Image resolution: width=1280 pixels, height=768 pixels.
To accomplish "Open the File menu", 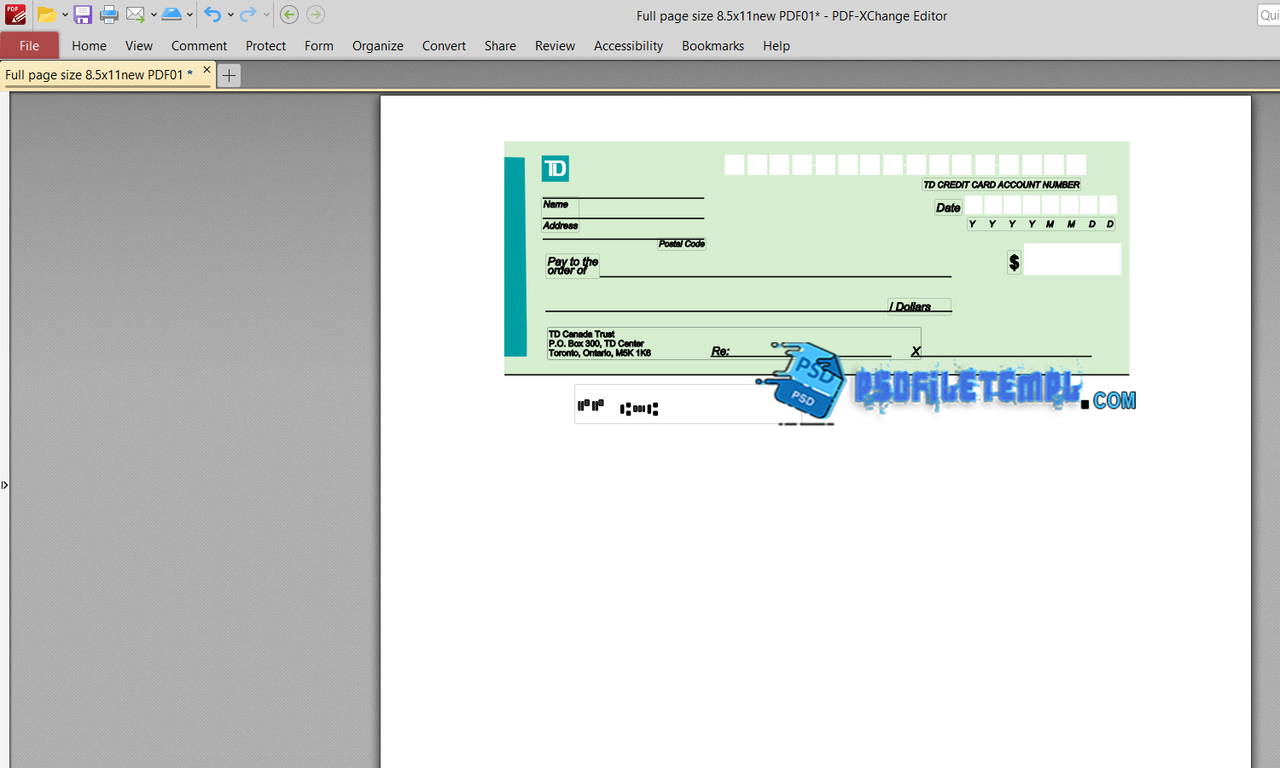I will 30,45.
